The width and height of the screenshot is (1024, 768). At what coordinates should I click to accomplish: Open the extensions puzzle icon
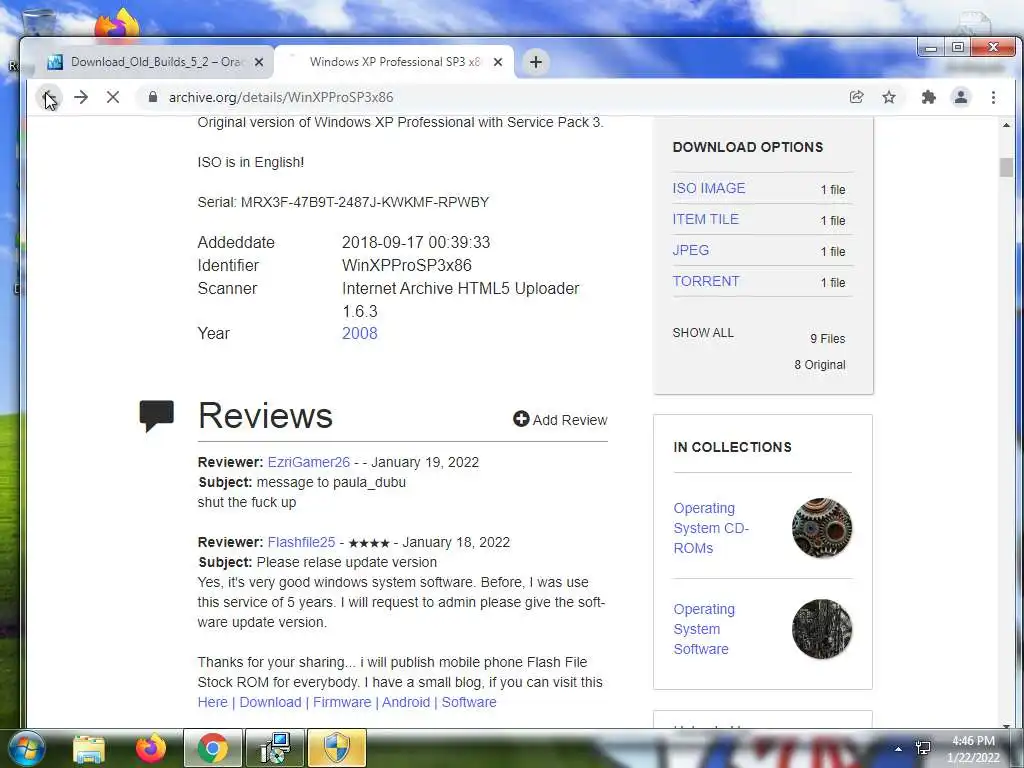point(928,97)
